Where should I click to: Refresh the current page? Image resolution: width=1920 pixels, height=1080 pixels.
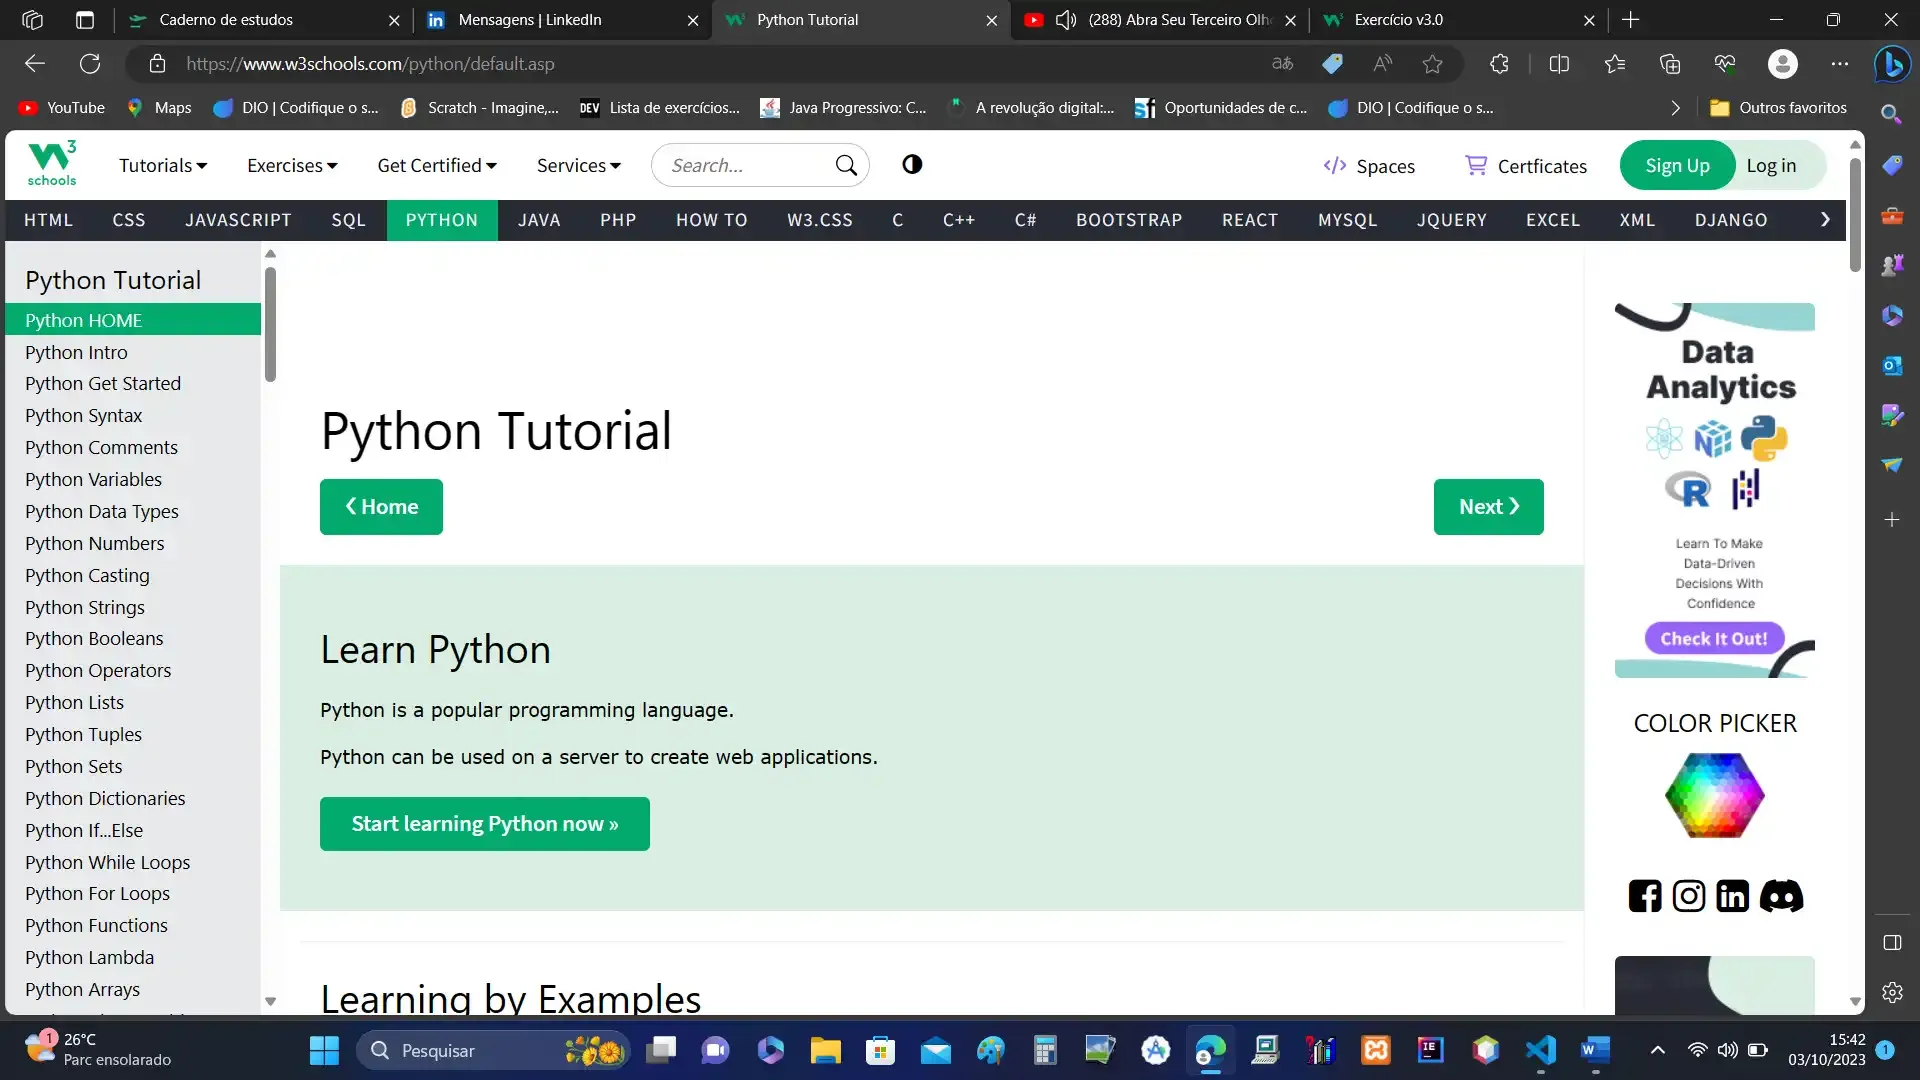click(90, 64)
